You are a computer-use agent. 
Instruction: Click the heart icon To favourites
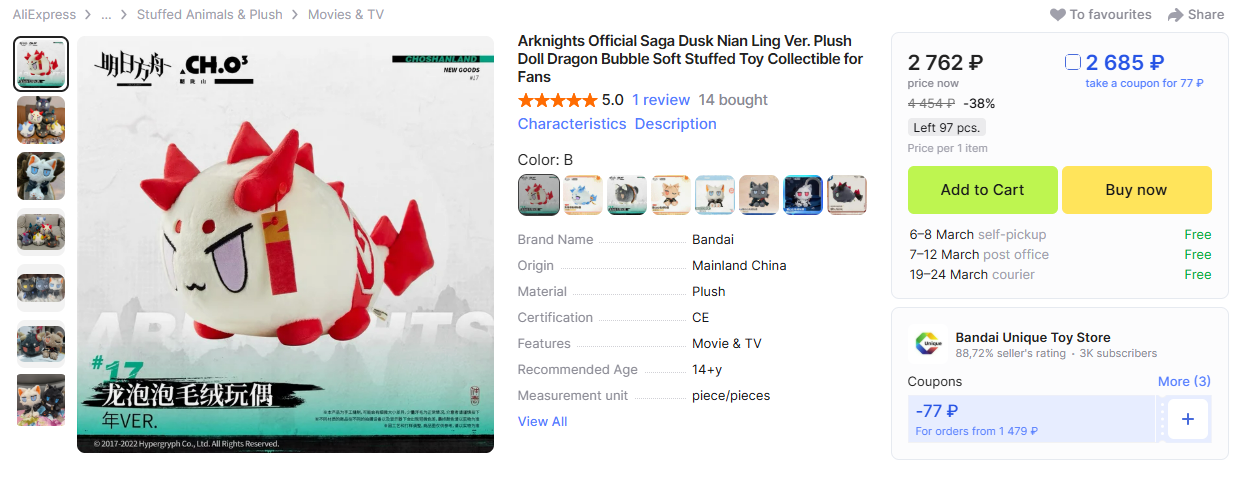click(x=1057, y=15)
